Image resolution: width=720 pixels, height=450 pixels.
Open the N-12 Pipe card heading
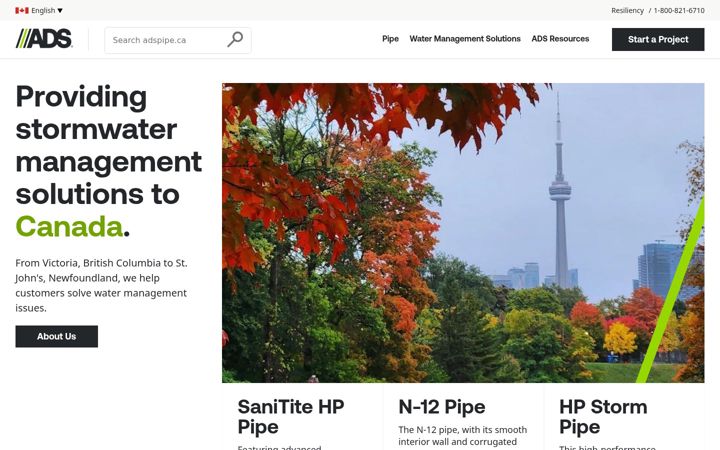(442, 407)
